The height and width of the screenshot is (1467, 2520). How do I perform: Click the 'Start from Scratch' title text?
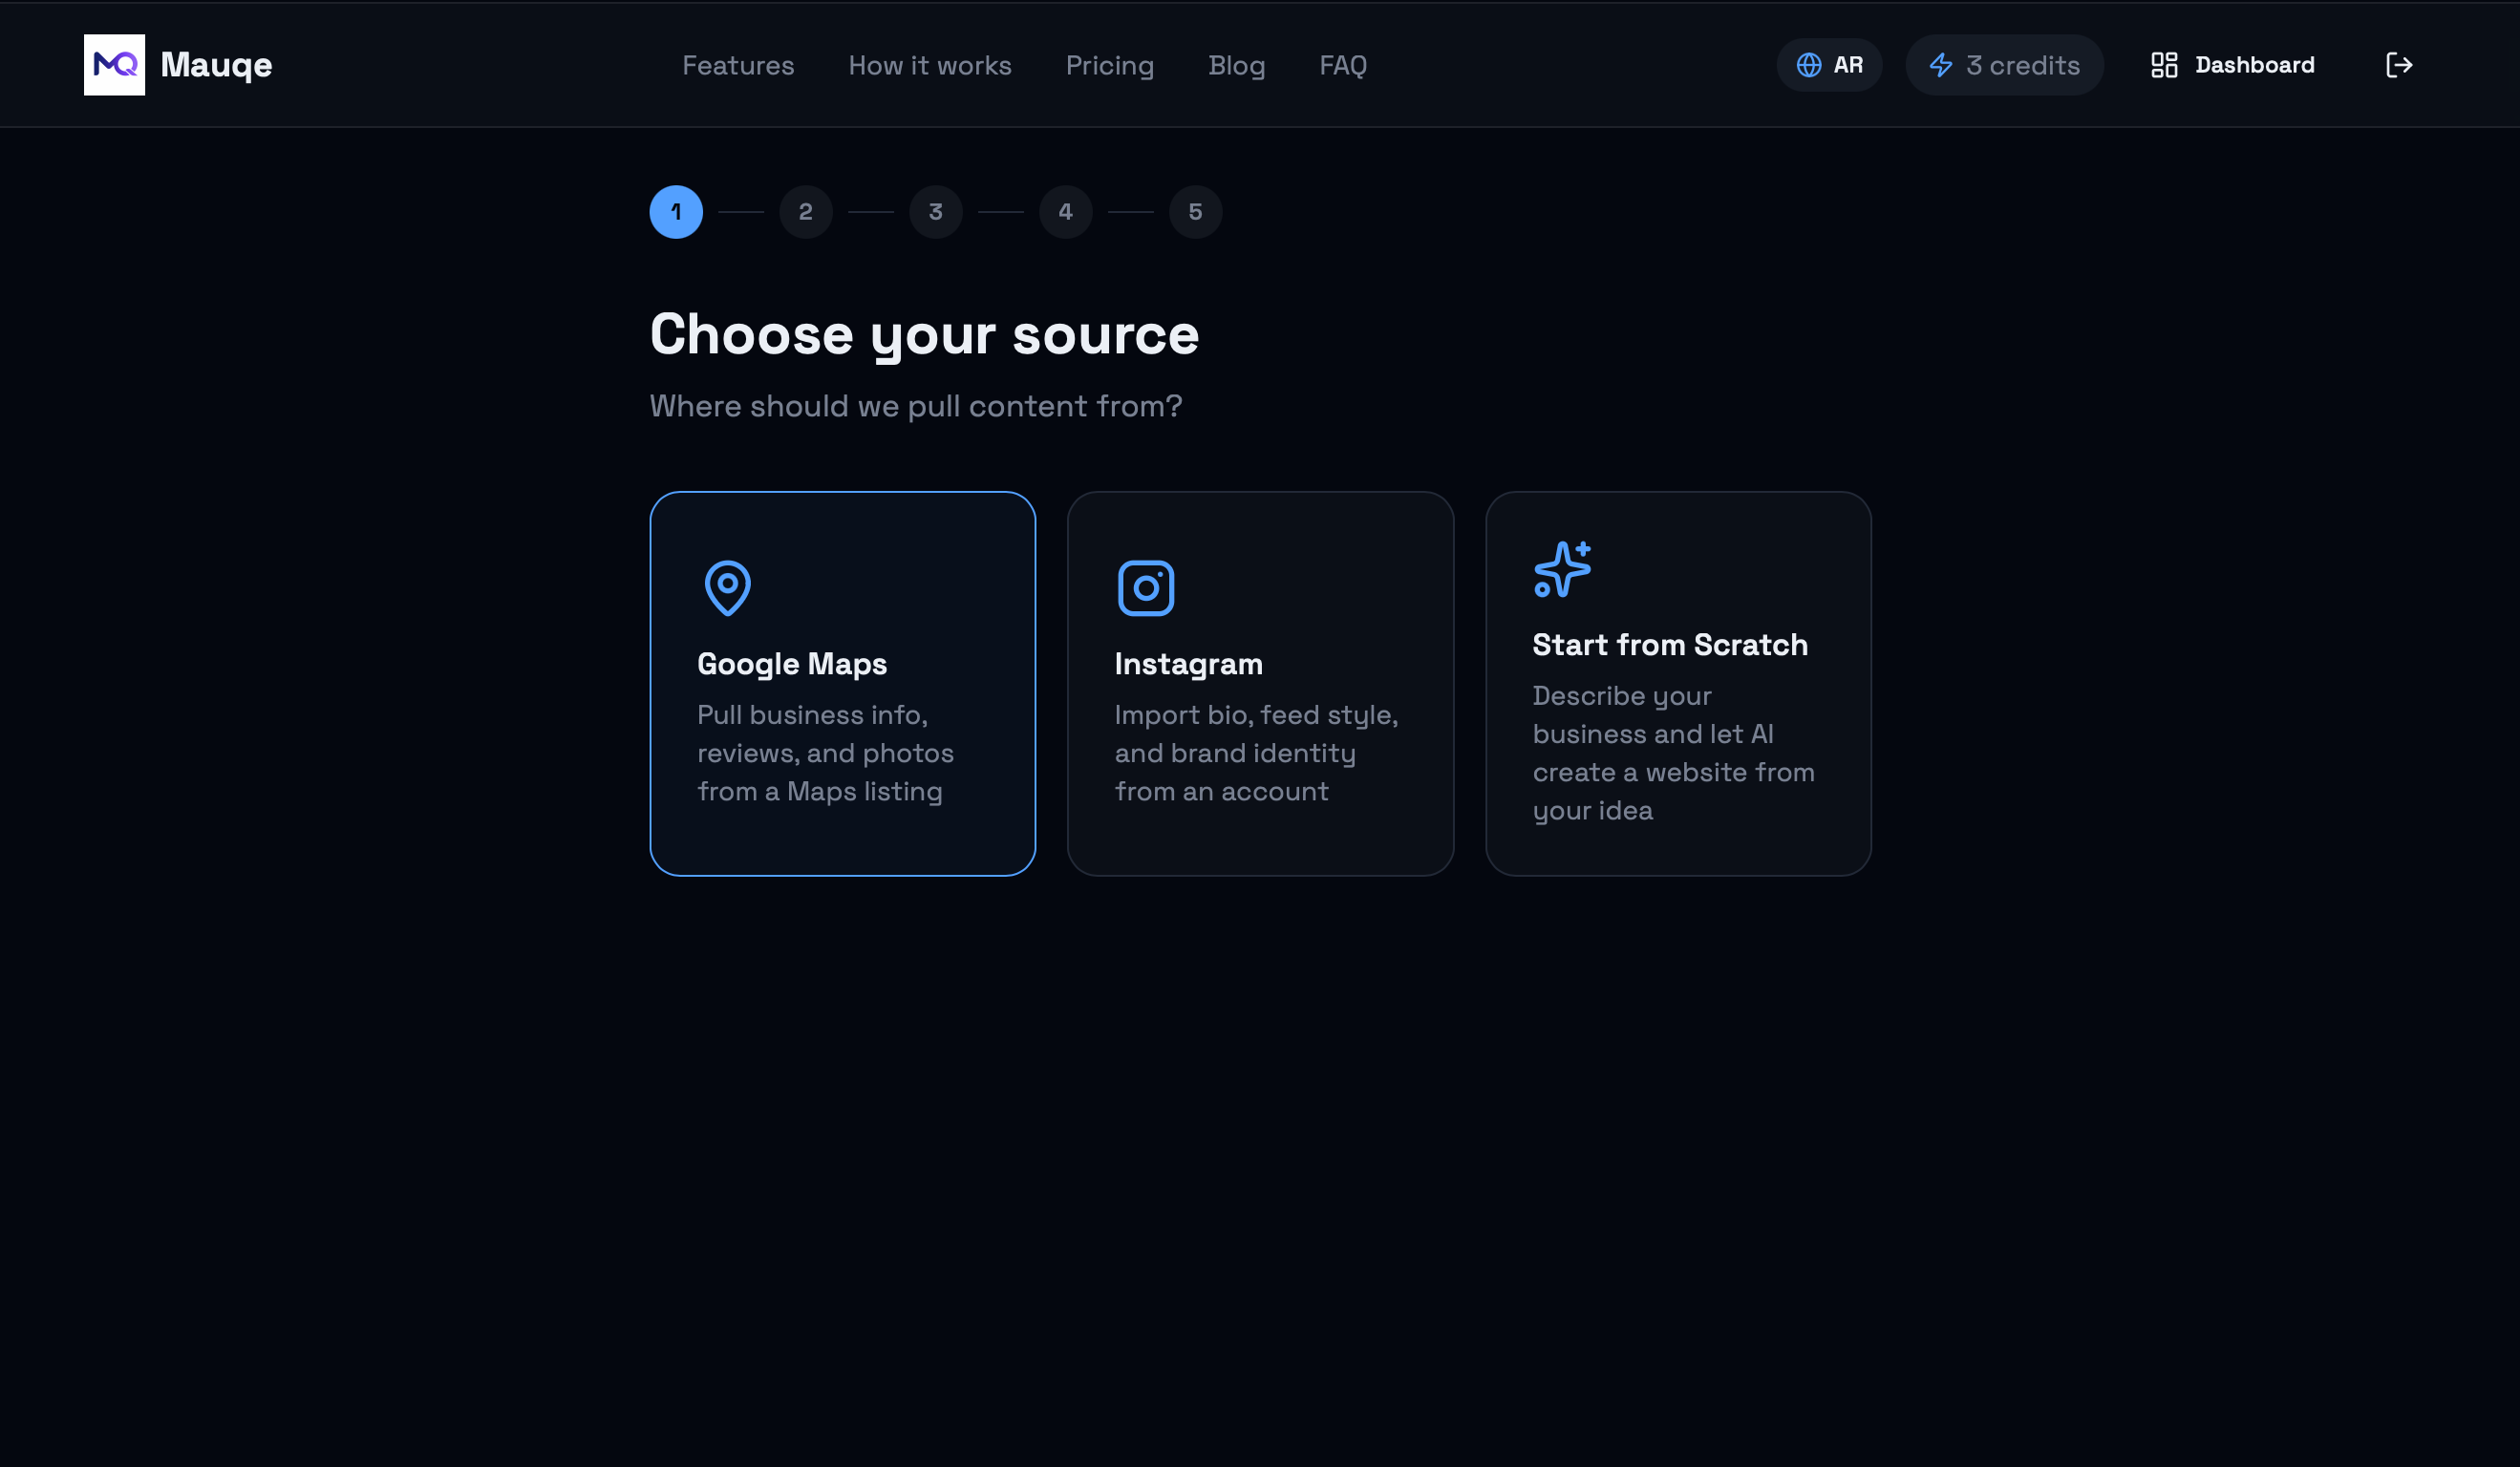click(x=1670, y=645)
